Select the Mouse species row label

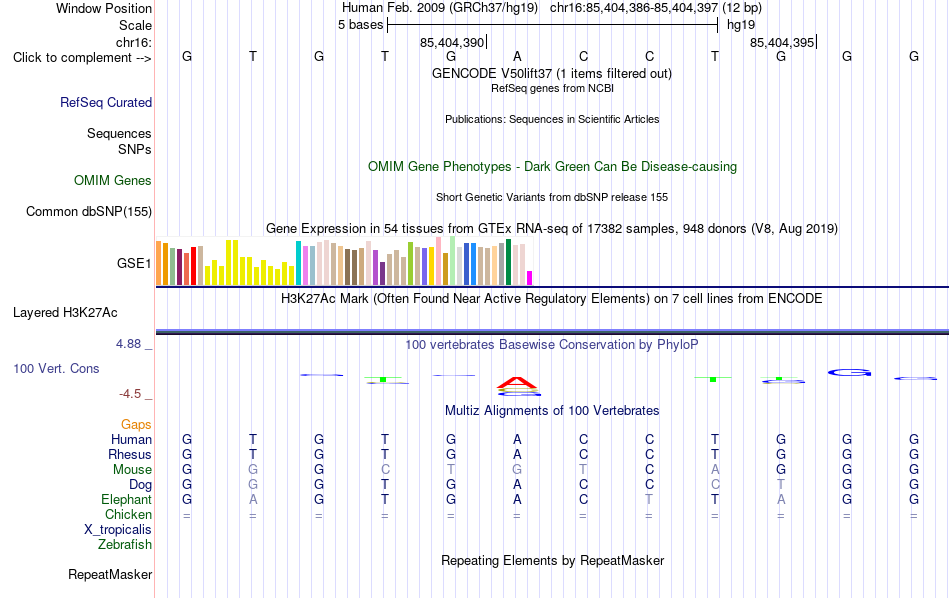(133, 470)
